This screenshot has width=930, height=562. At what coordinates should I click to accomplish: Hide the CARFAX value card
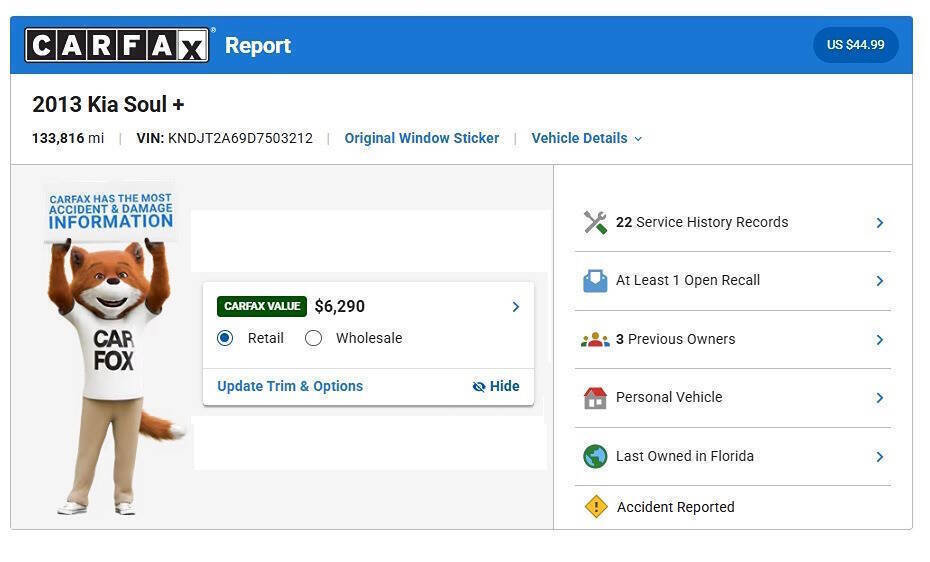[x=496, y=386]
